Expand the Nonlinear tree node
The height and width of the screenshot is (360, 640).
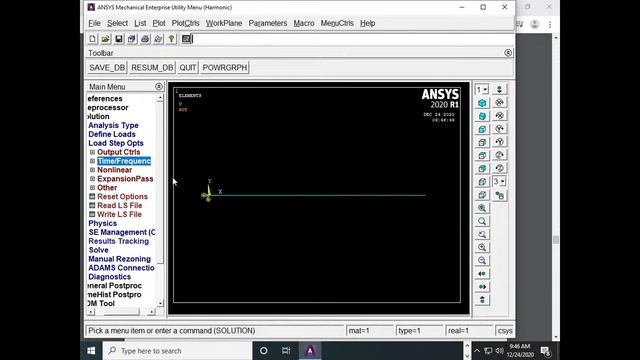[x=92, y=170]
